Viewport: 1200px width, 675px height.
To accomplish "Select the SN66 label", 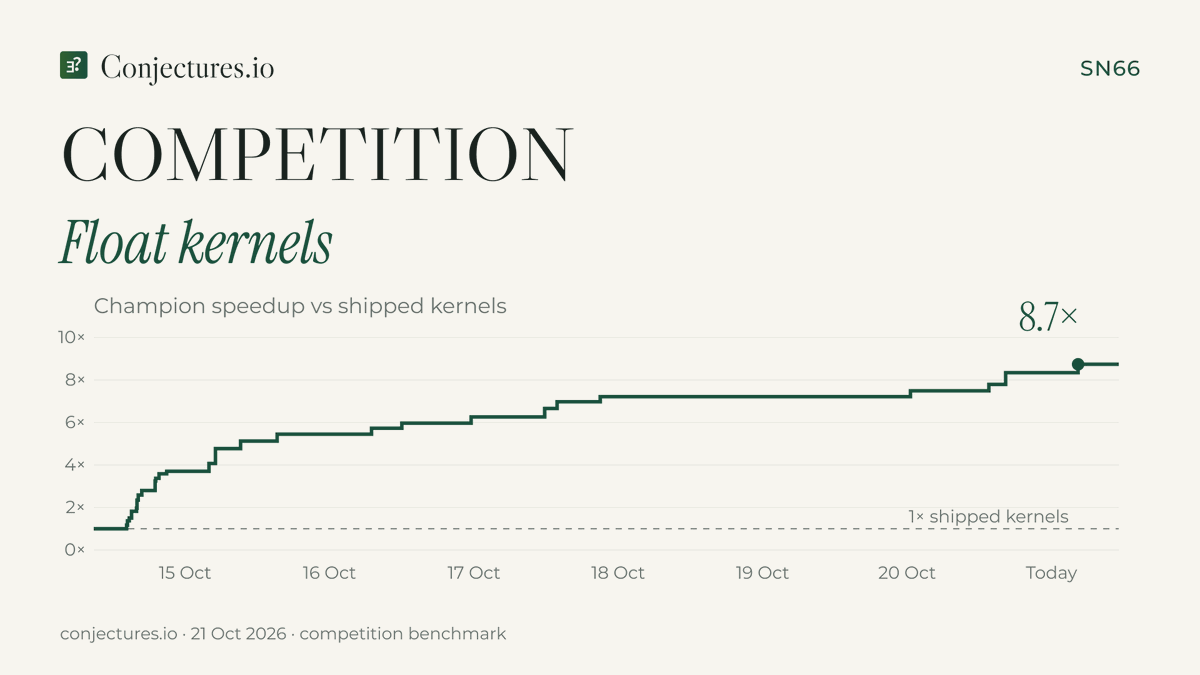I will pyautogui.click(x=1110, y=69).
